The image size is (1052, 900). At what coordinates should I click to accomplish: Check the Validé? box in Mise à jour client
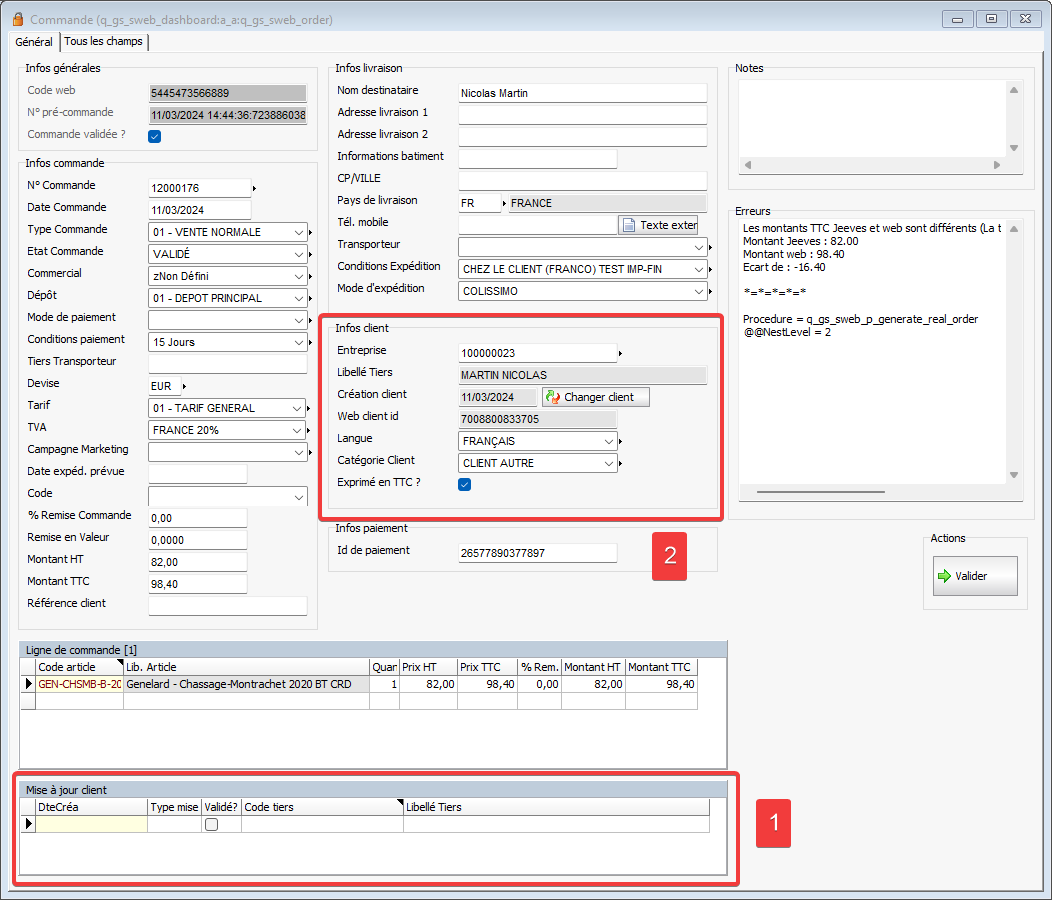tap(211, 825)
